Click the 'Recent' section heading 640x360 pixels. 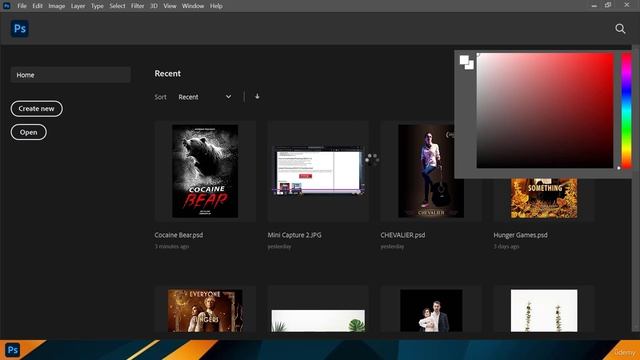pos(167,73)
